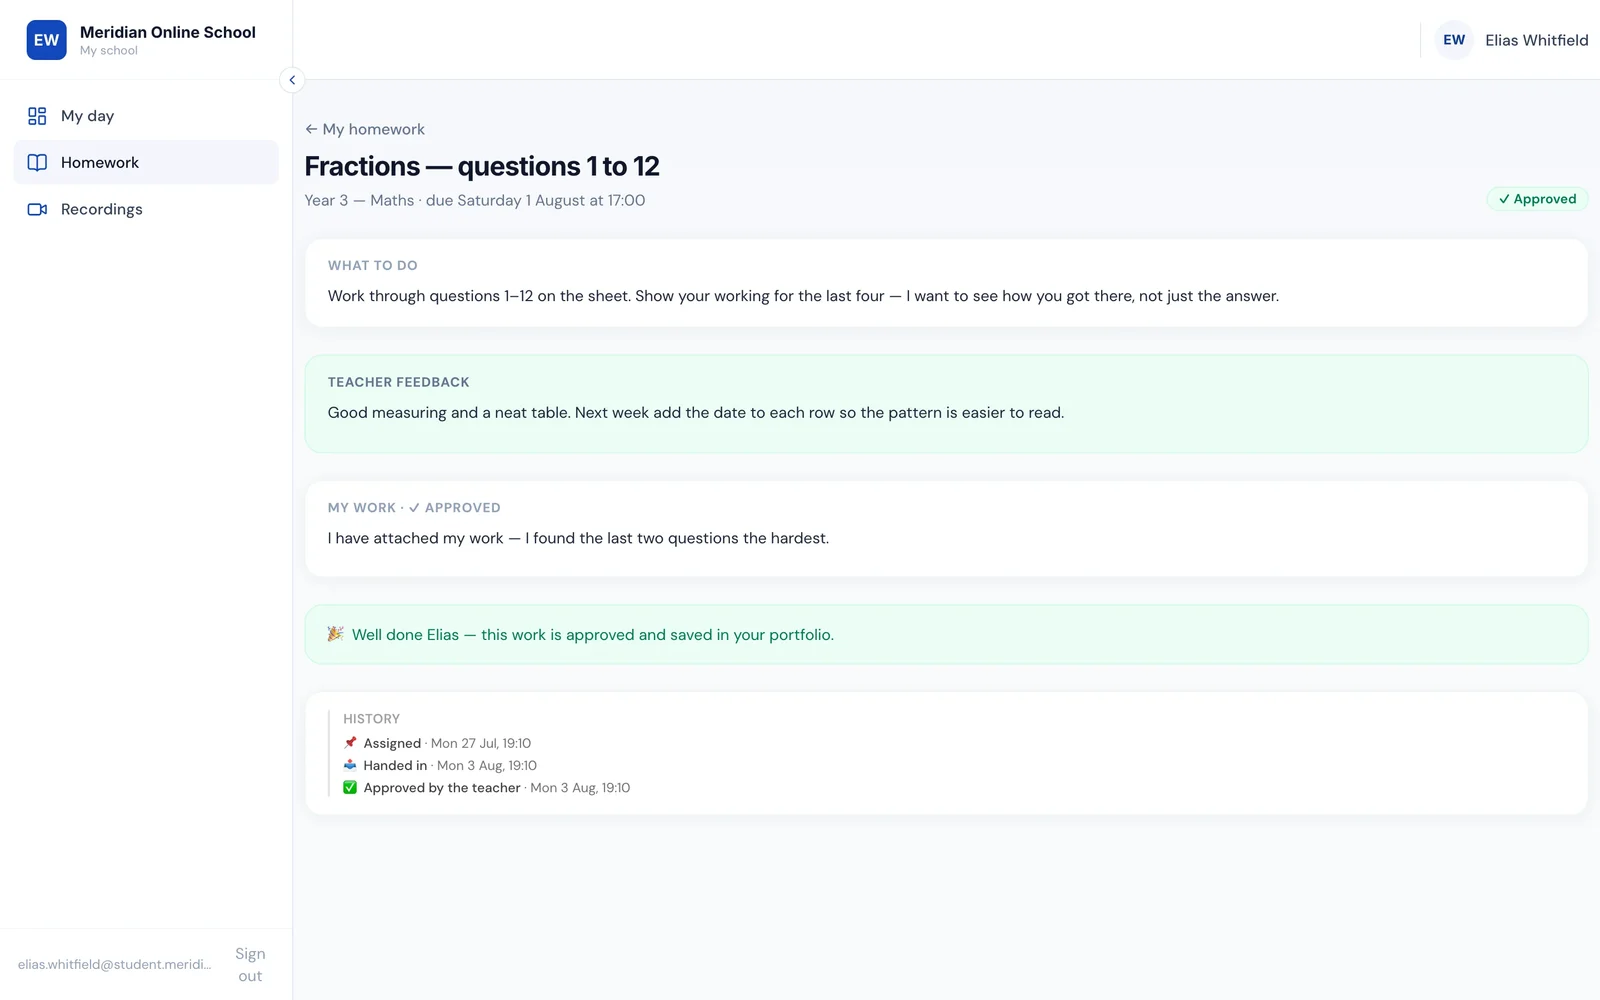Sign out of the account
Viewport: 1600px width, 1000px height.
pyautogui.click(x=250, y=965)
